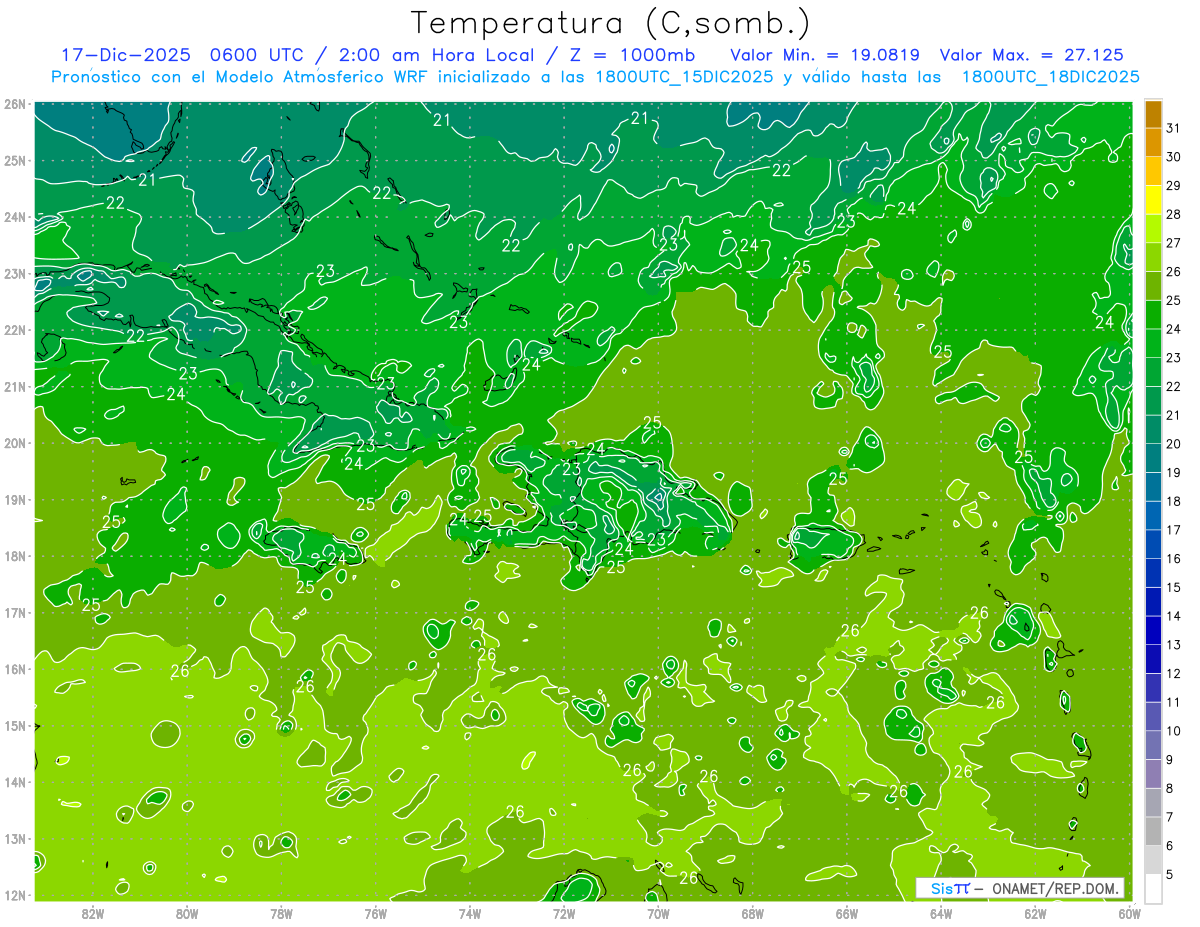The height and width of the screenshot is (927, 1200).
Task: Click the '82W' longitude axis label
Action: pos(93,912)
